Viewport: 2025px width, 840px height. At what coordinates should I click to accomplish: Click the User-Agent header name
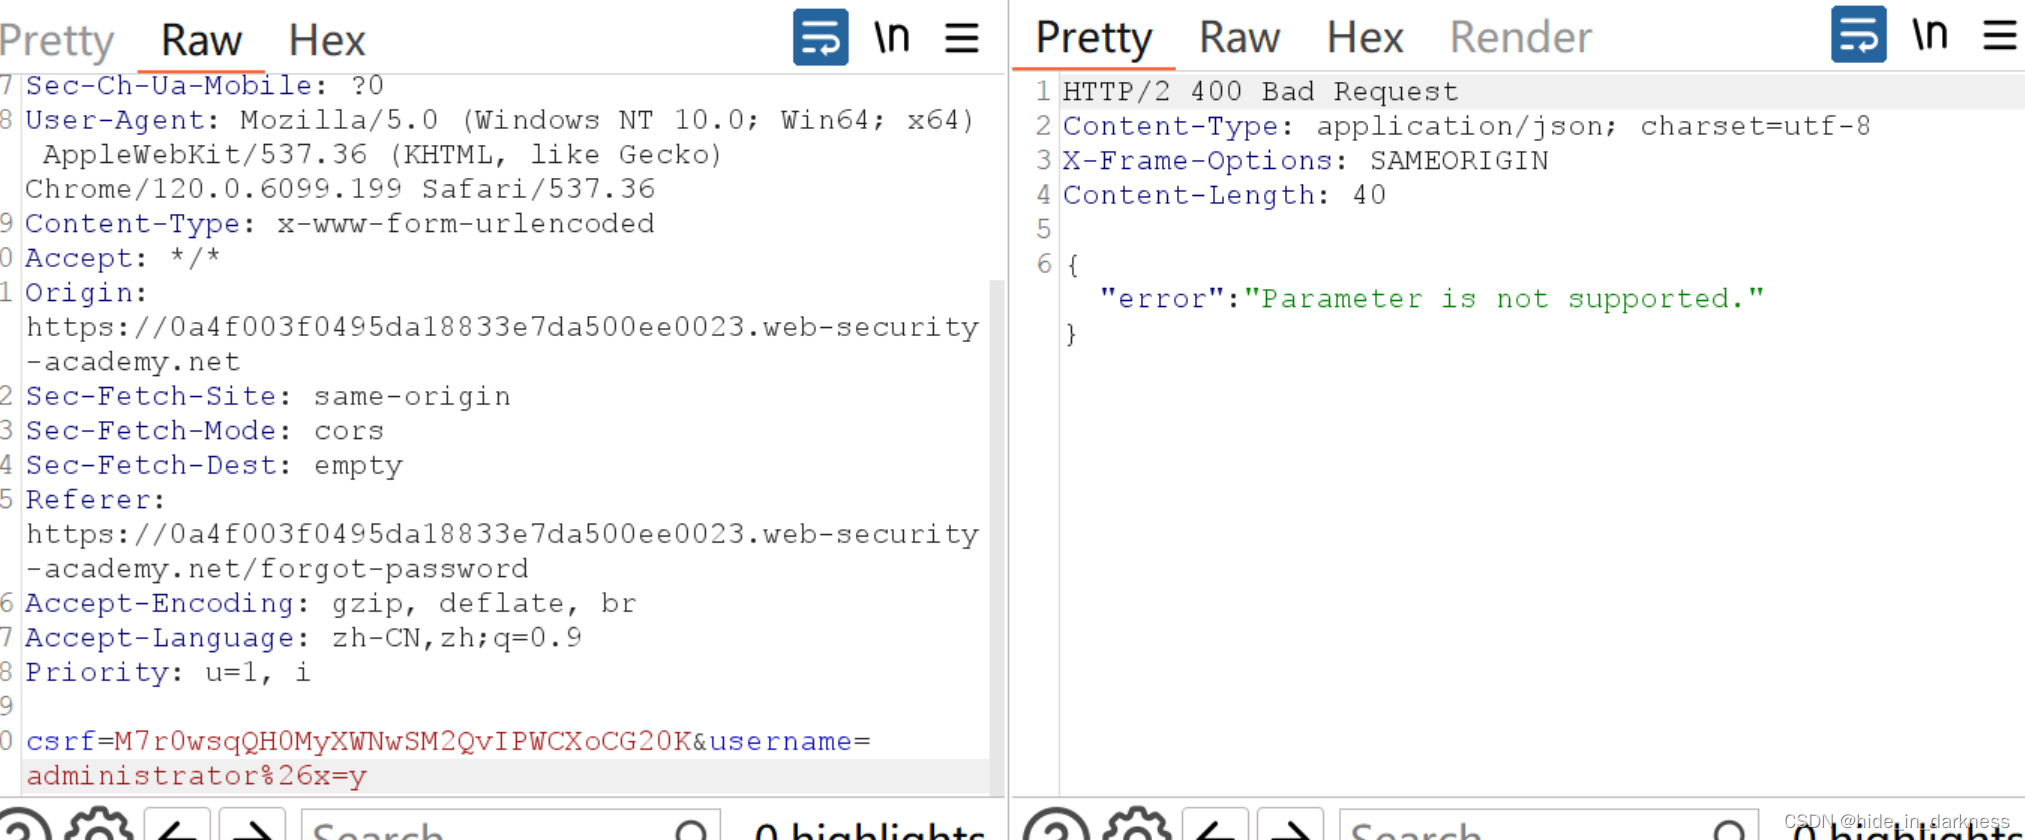tap(115, 120)
